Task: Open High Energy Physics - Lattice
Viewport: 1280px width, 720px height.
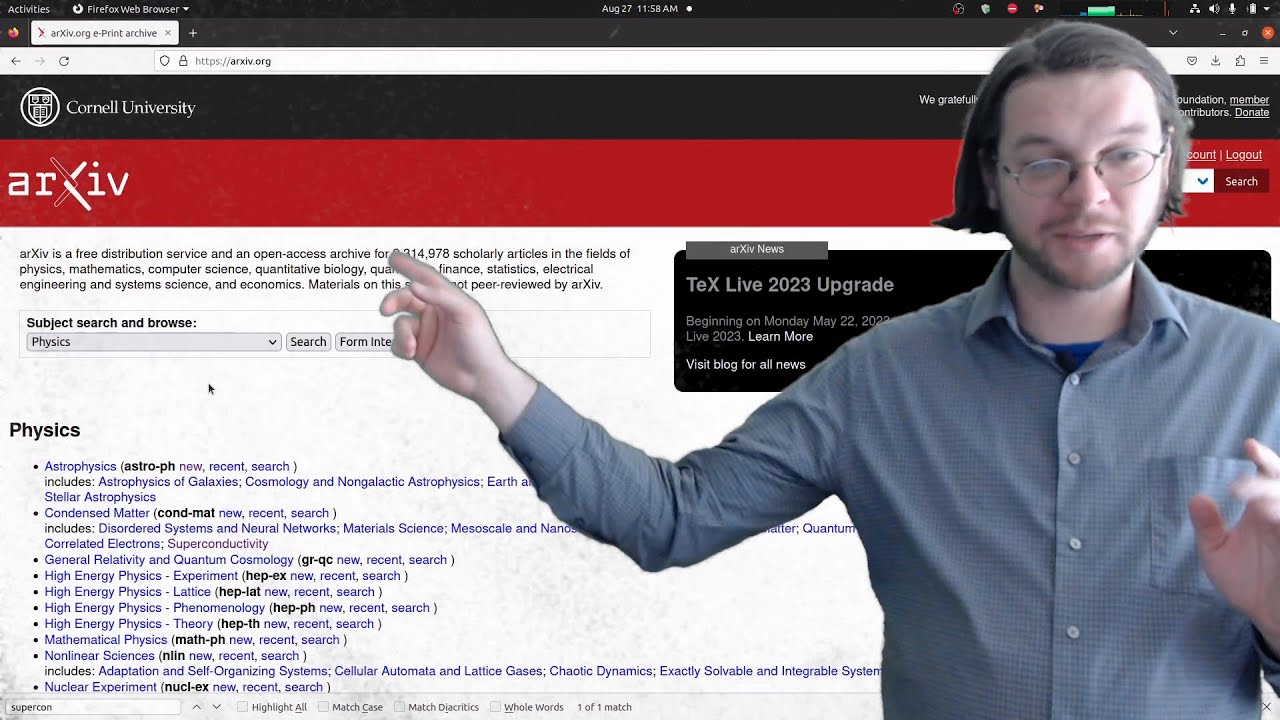Action: click(128, 592)
